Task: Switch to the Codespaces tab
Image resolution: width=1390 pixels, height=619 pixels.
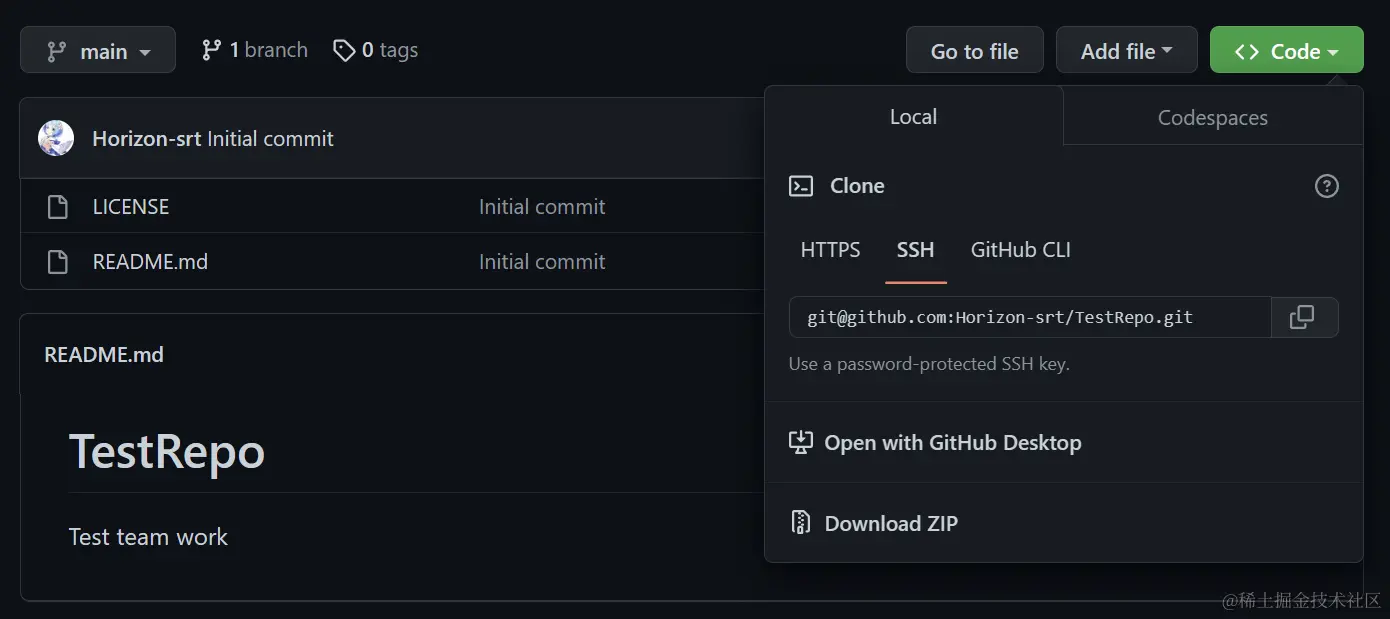Action: click(x=1212, y=118)
